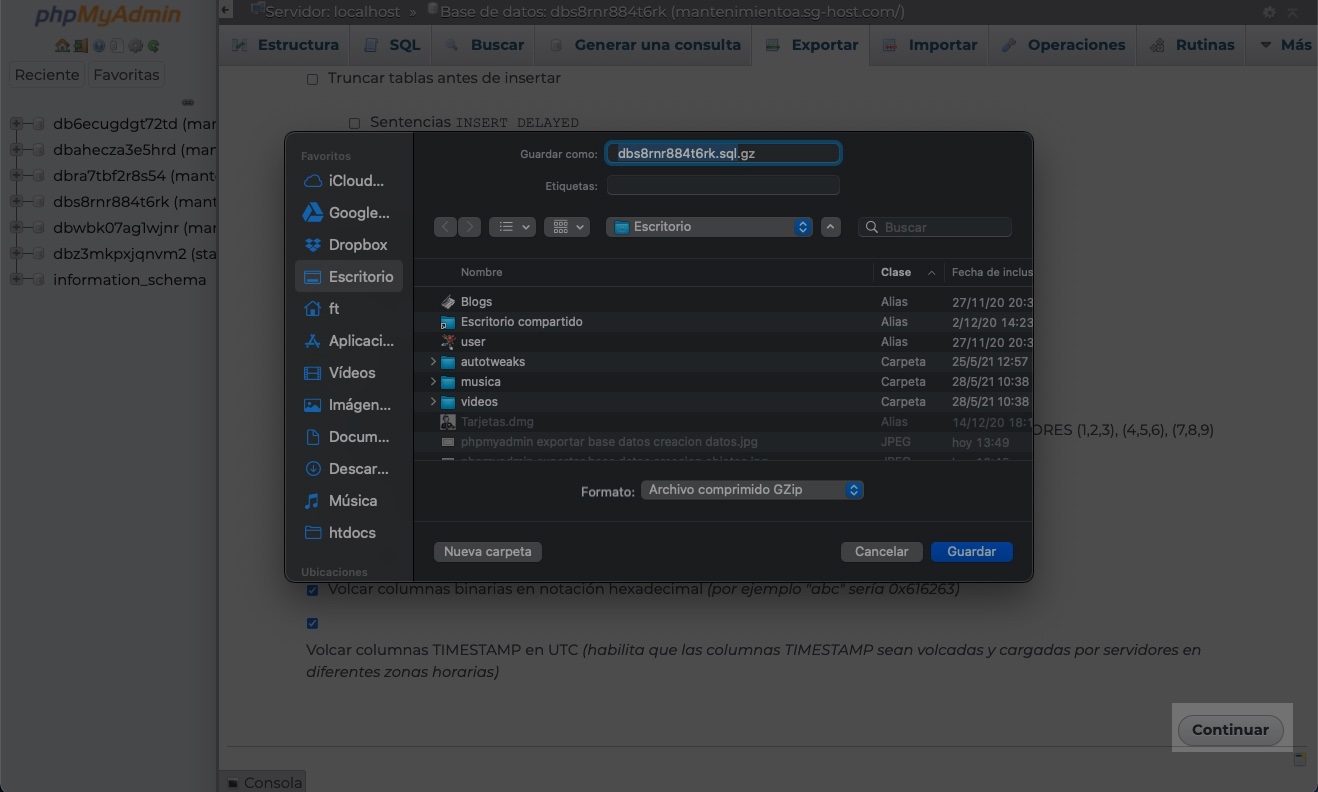Viewport: 1318px width, 792px height.
Task: Switch to the SQL tab
Action: (392, 45)
